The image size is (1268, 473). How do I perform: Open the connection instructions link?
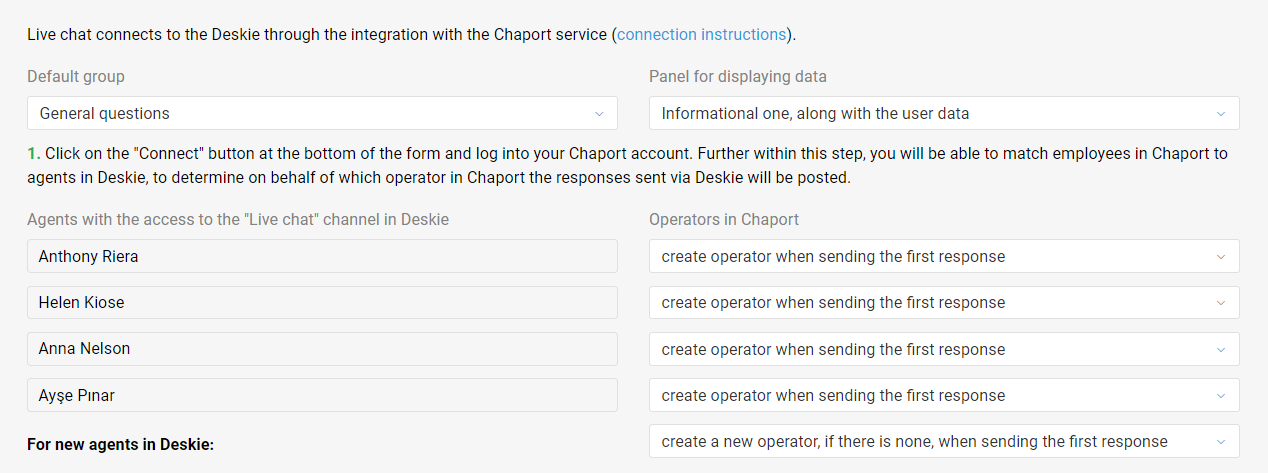point(701,34)
